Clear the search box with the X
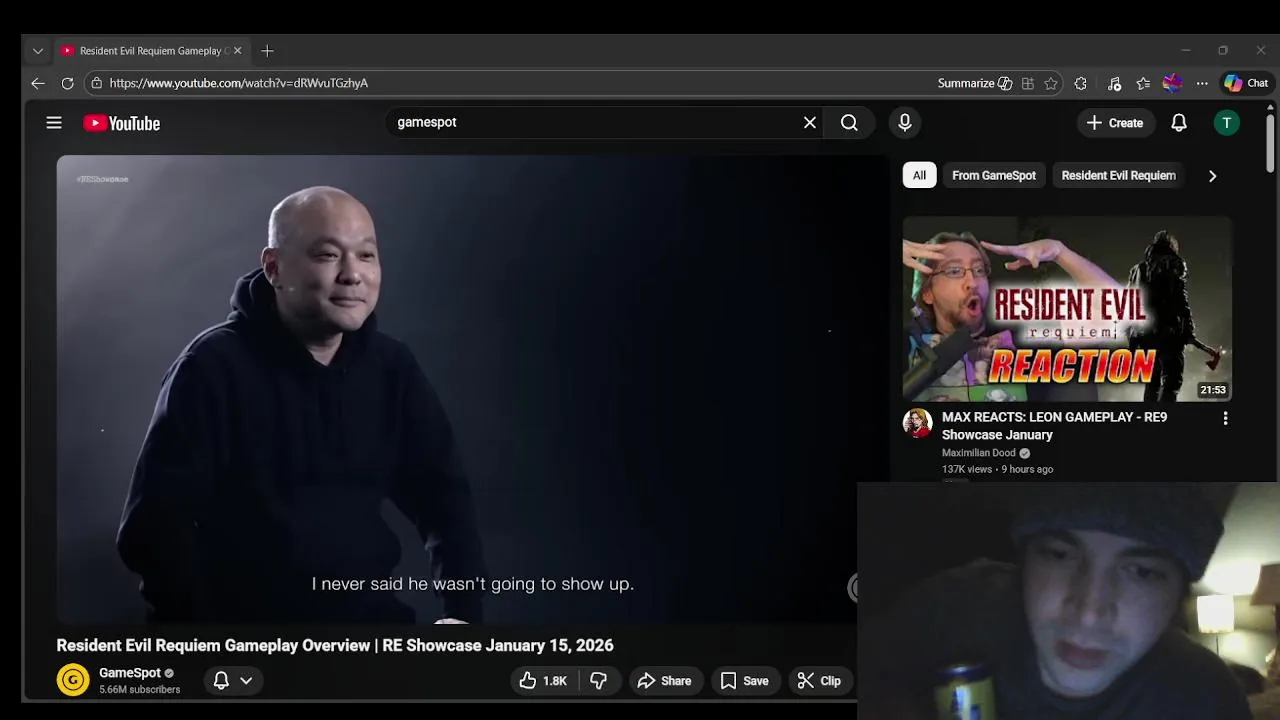The image size is (1280, 720). [810, 122]
